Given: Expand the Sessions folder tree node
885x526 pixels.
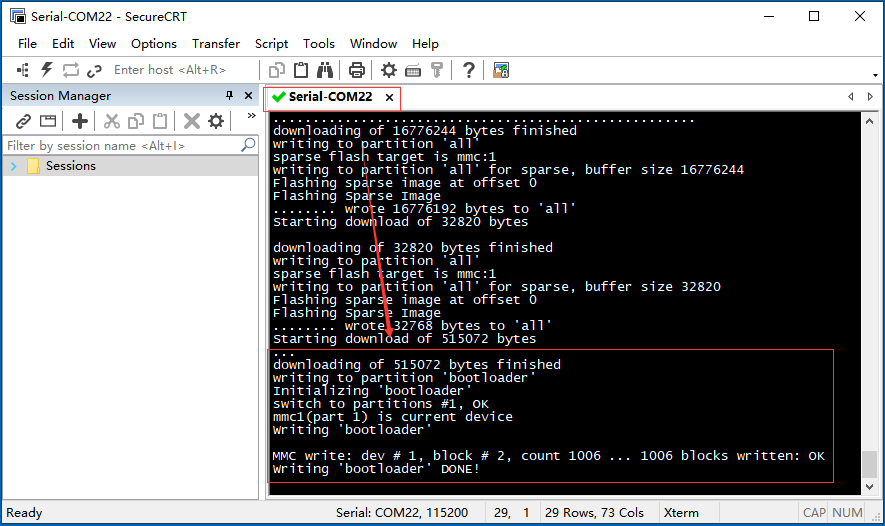Looking at the screenshot, I should click(x=14, y=166).
